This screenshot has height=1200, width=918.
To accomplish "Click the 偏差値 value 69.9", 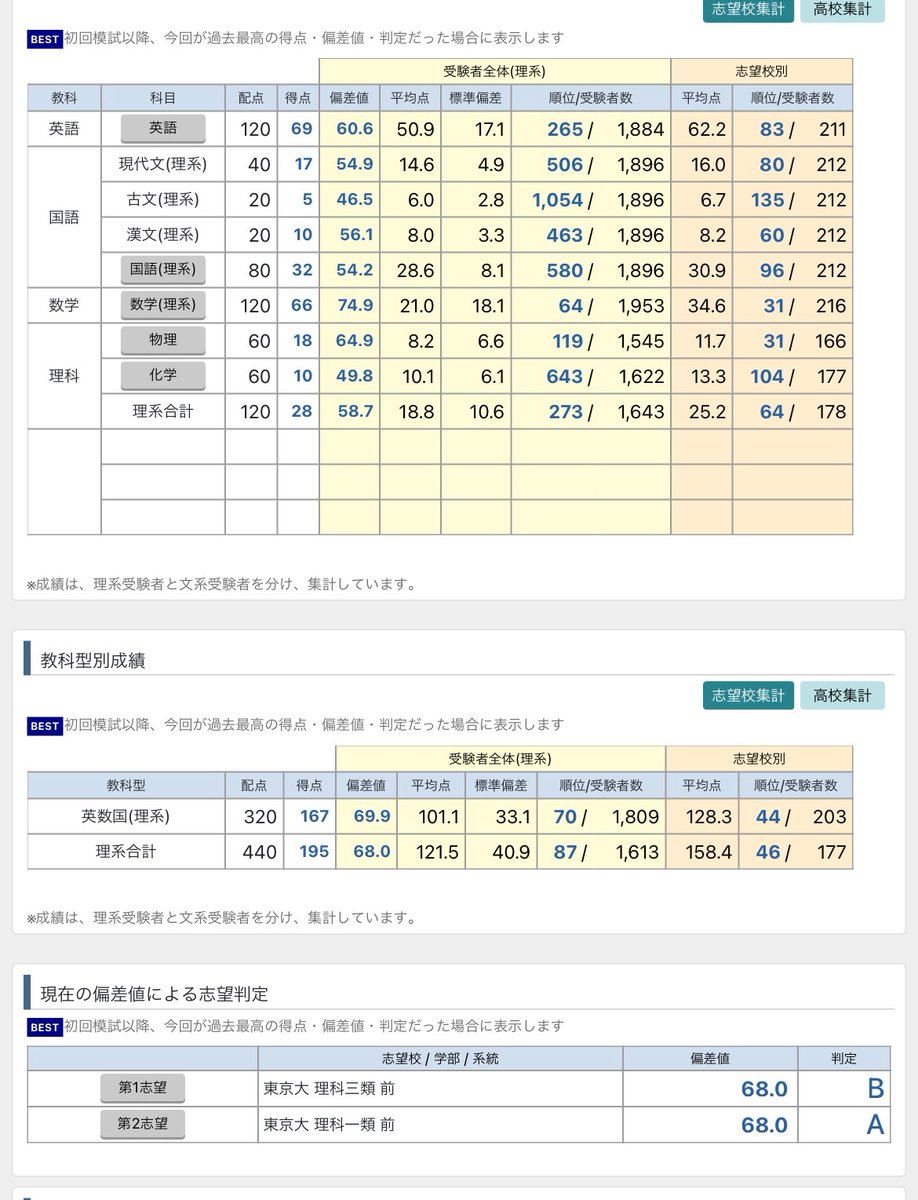I will 372,817.
